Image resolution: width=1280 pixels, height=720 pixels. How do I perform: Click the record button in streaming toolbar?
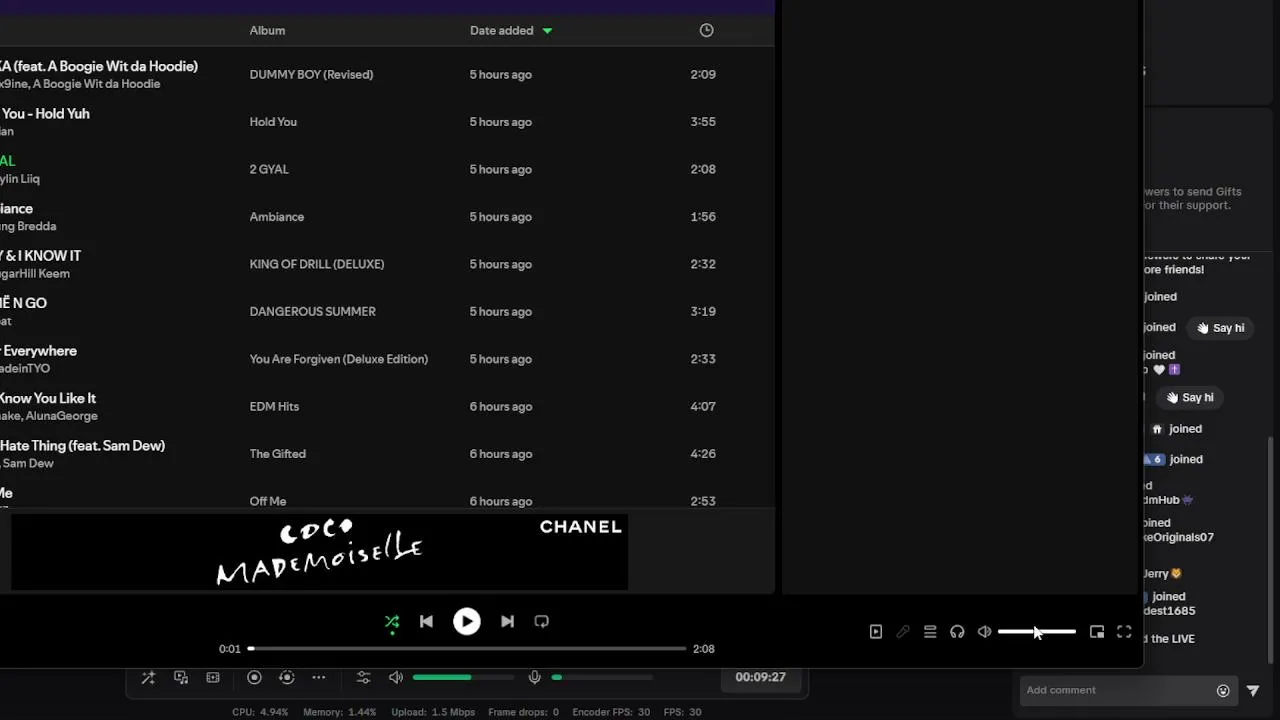click(x=254, y=677)
